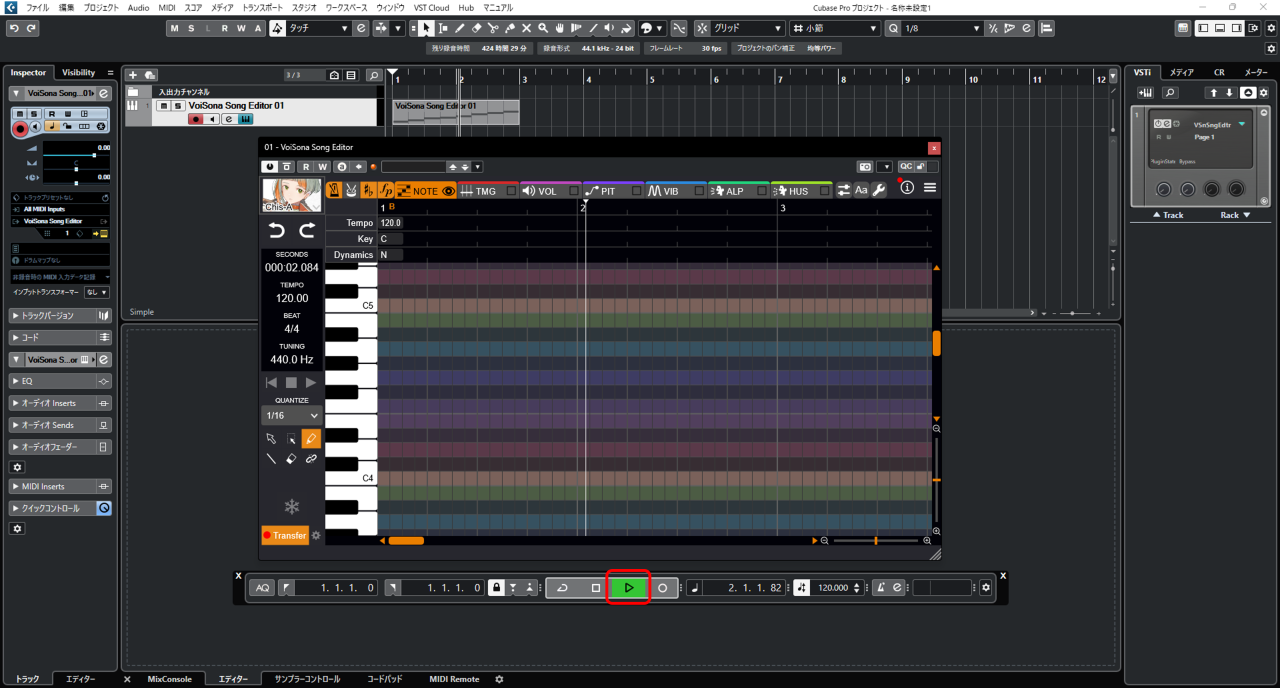Open the MIDI menu

coord(167,7)
